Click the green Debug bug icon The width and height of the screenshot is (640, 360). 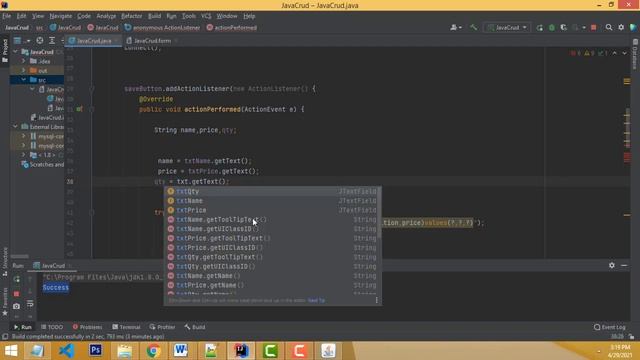(552, 27)
